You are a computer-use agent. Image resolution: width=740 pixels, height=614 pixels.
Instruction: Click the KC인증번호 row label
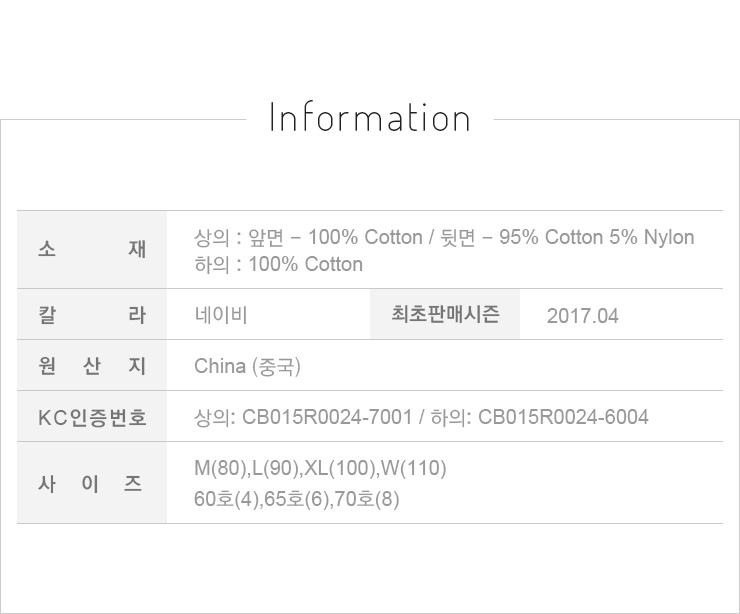coord(92,417)
